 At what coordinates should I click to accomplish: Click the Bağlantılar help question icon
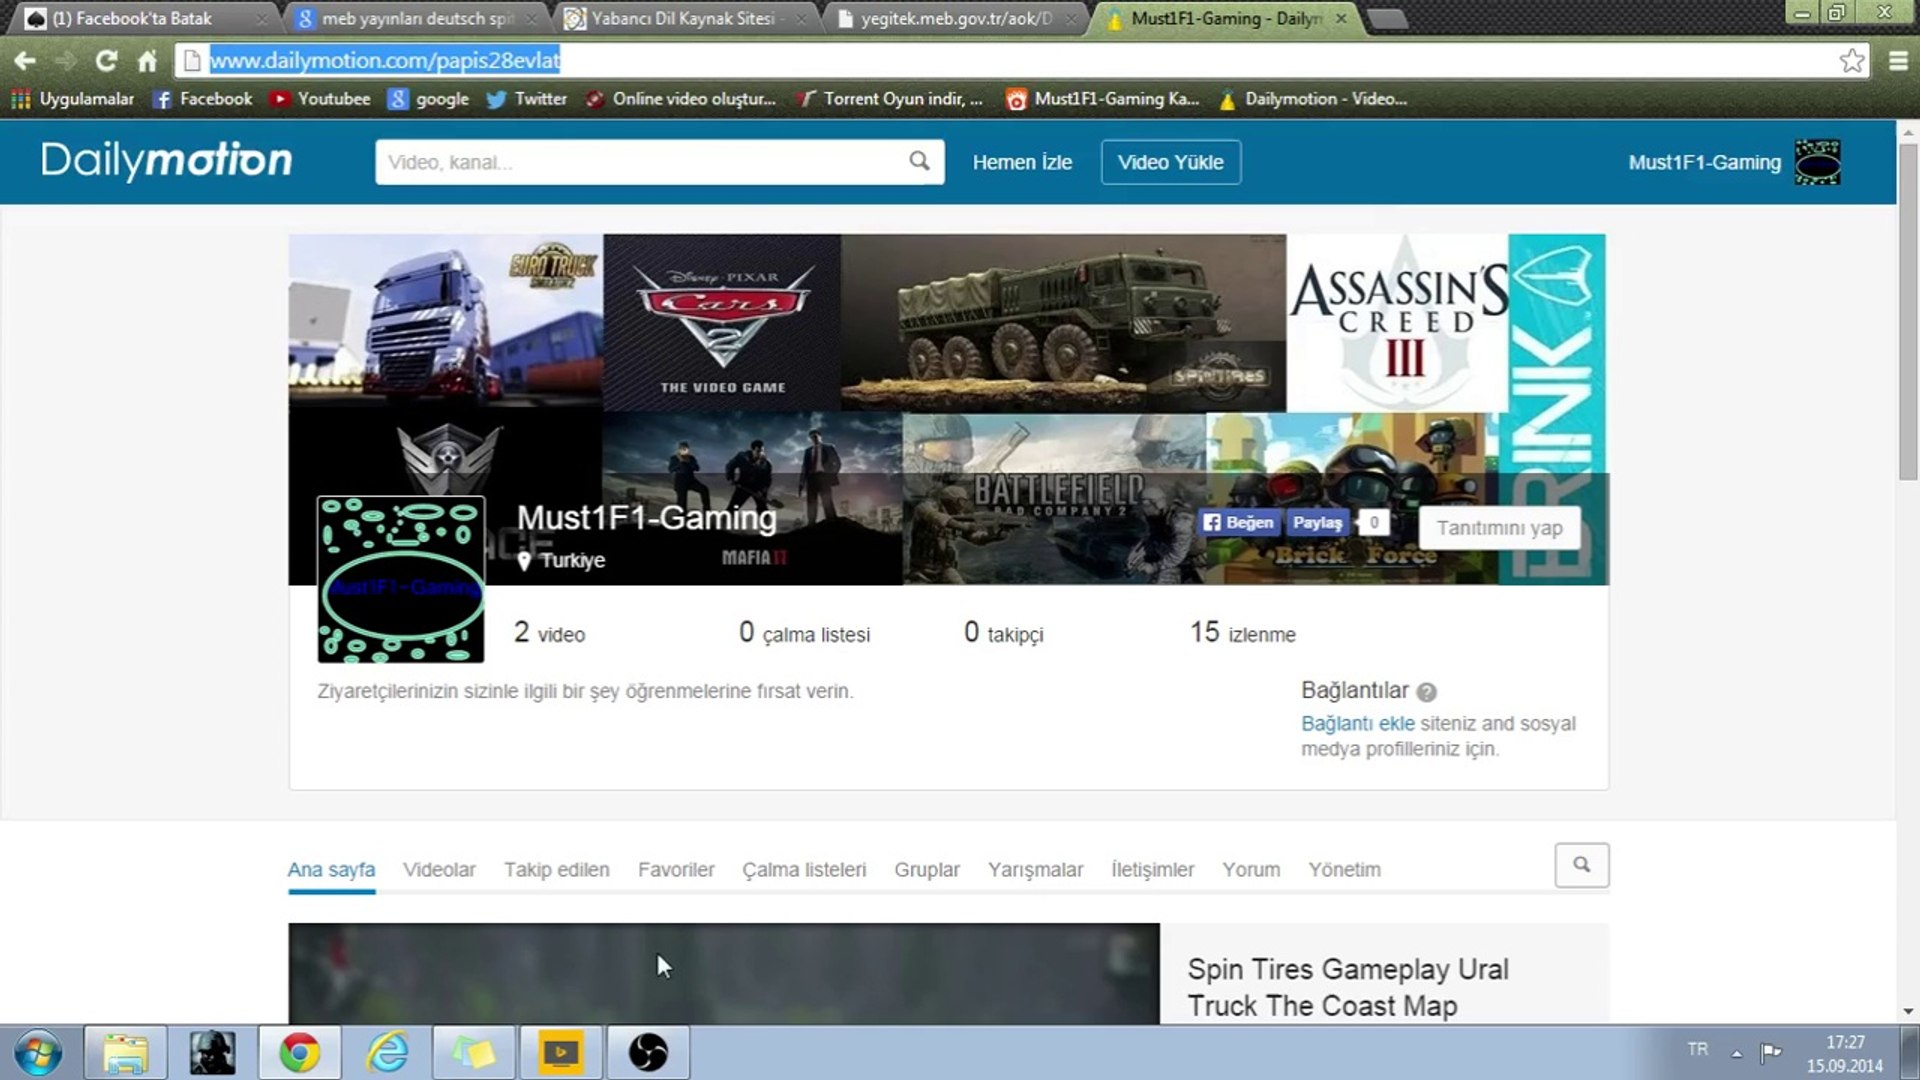[1427, 692]
